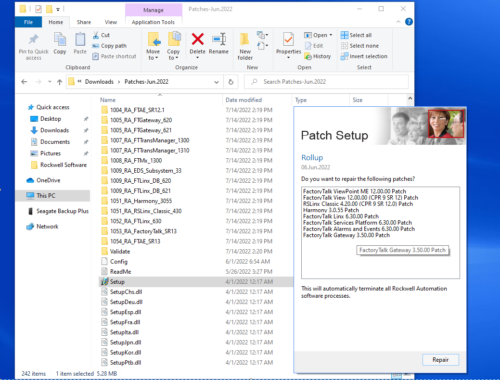
Task: Click the Rename icon in ribbon
Action: [x=219, y=39]
